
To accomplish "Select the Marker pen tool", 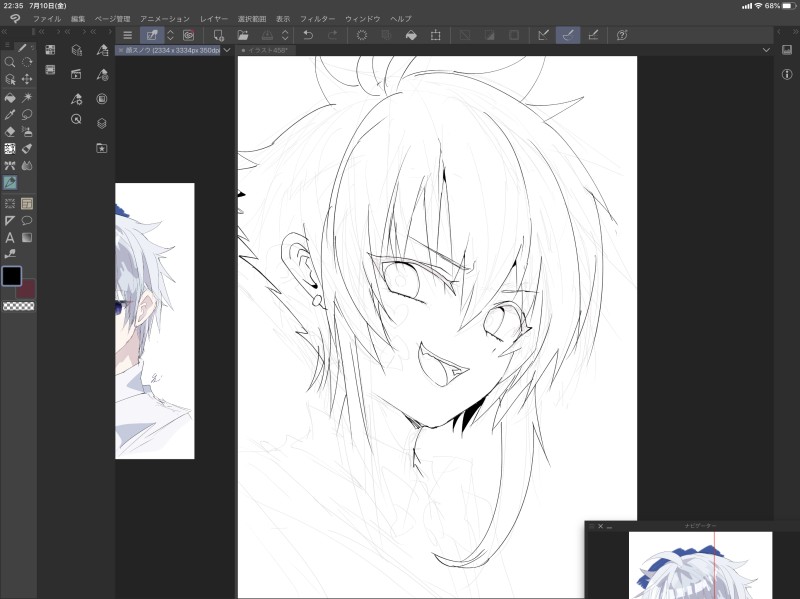I will 27,148.
